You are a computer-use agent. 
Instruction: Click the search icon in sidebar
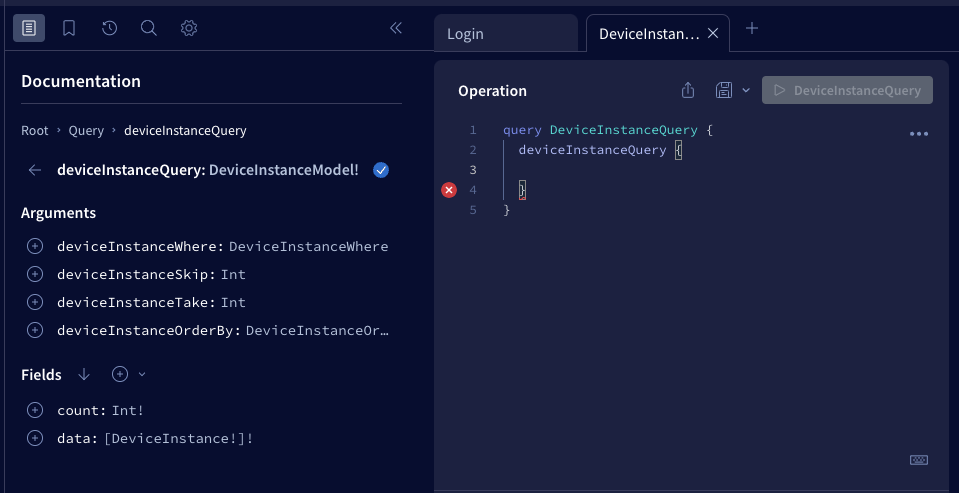pyautogui.click(x=149, y=28)
